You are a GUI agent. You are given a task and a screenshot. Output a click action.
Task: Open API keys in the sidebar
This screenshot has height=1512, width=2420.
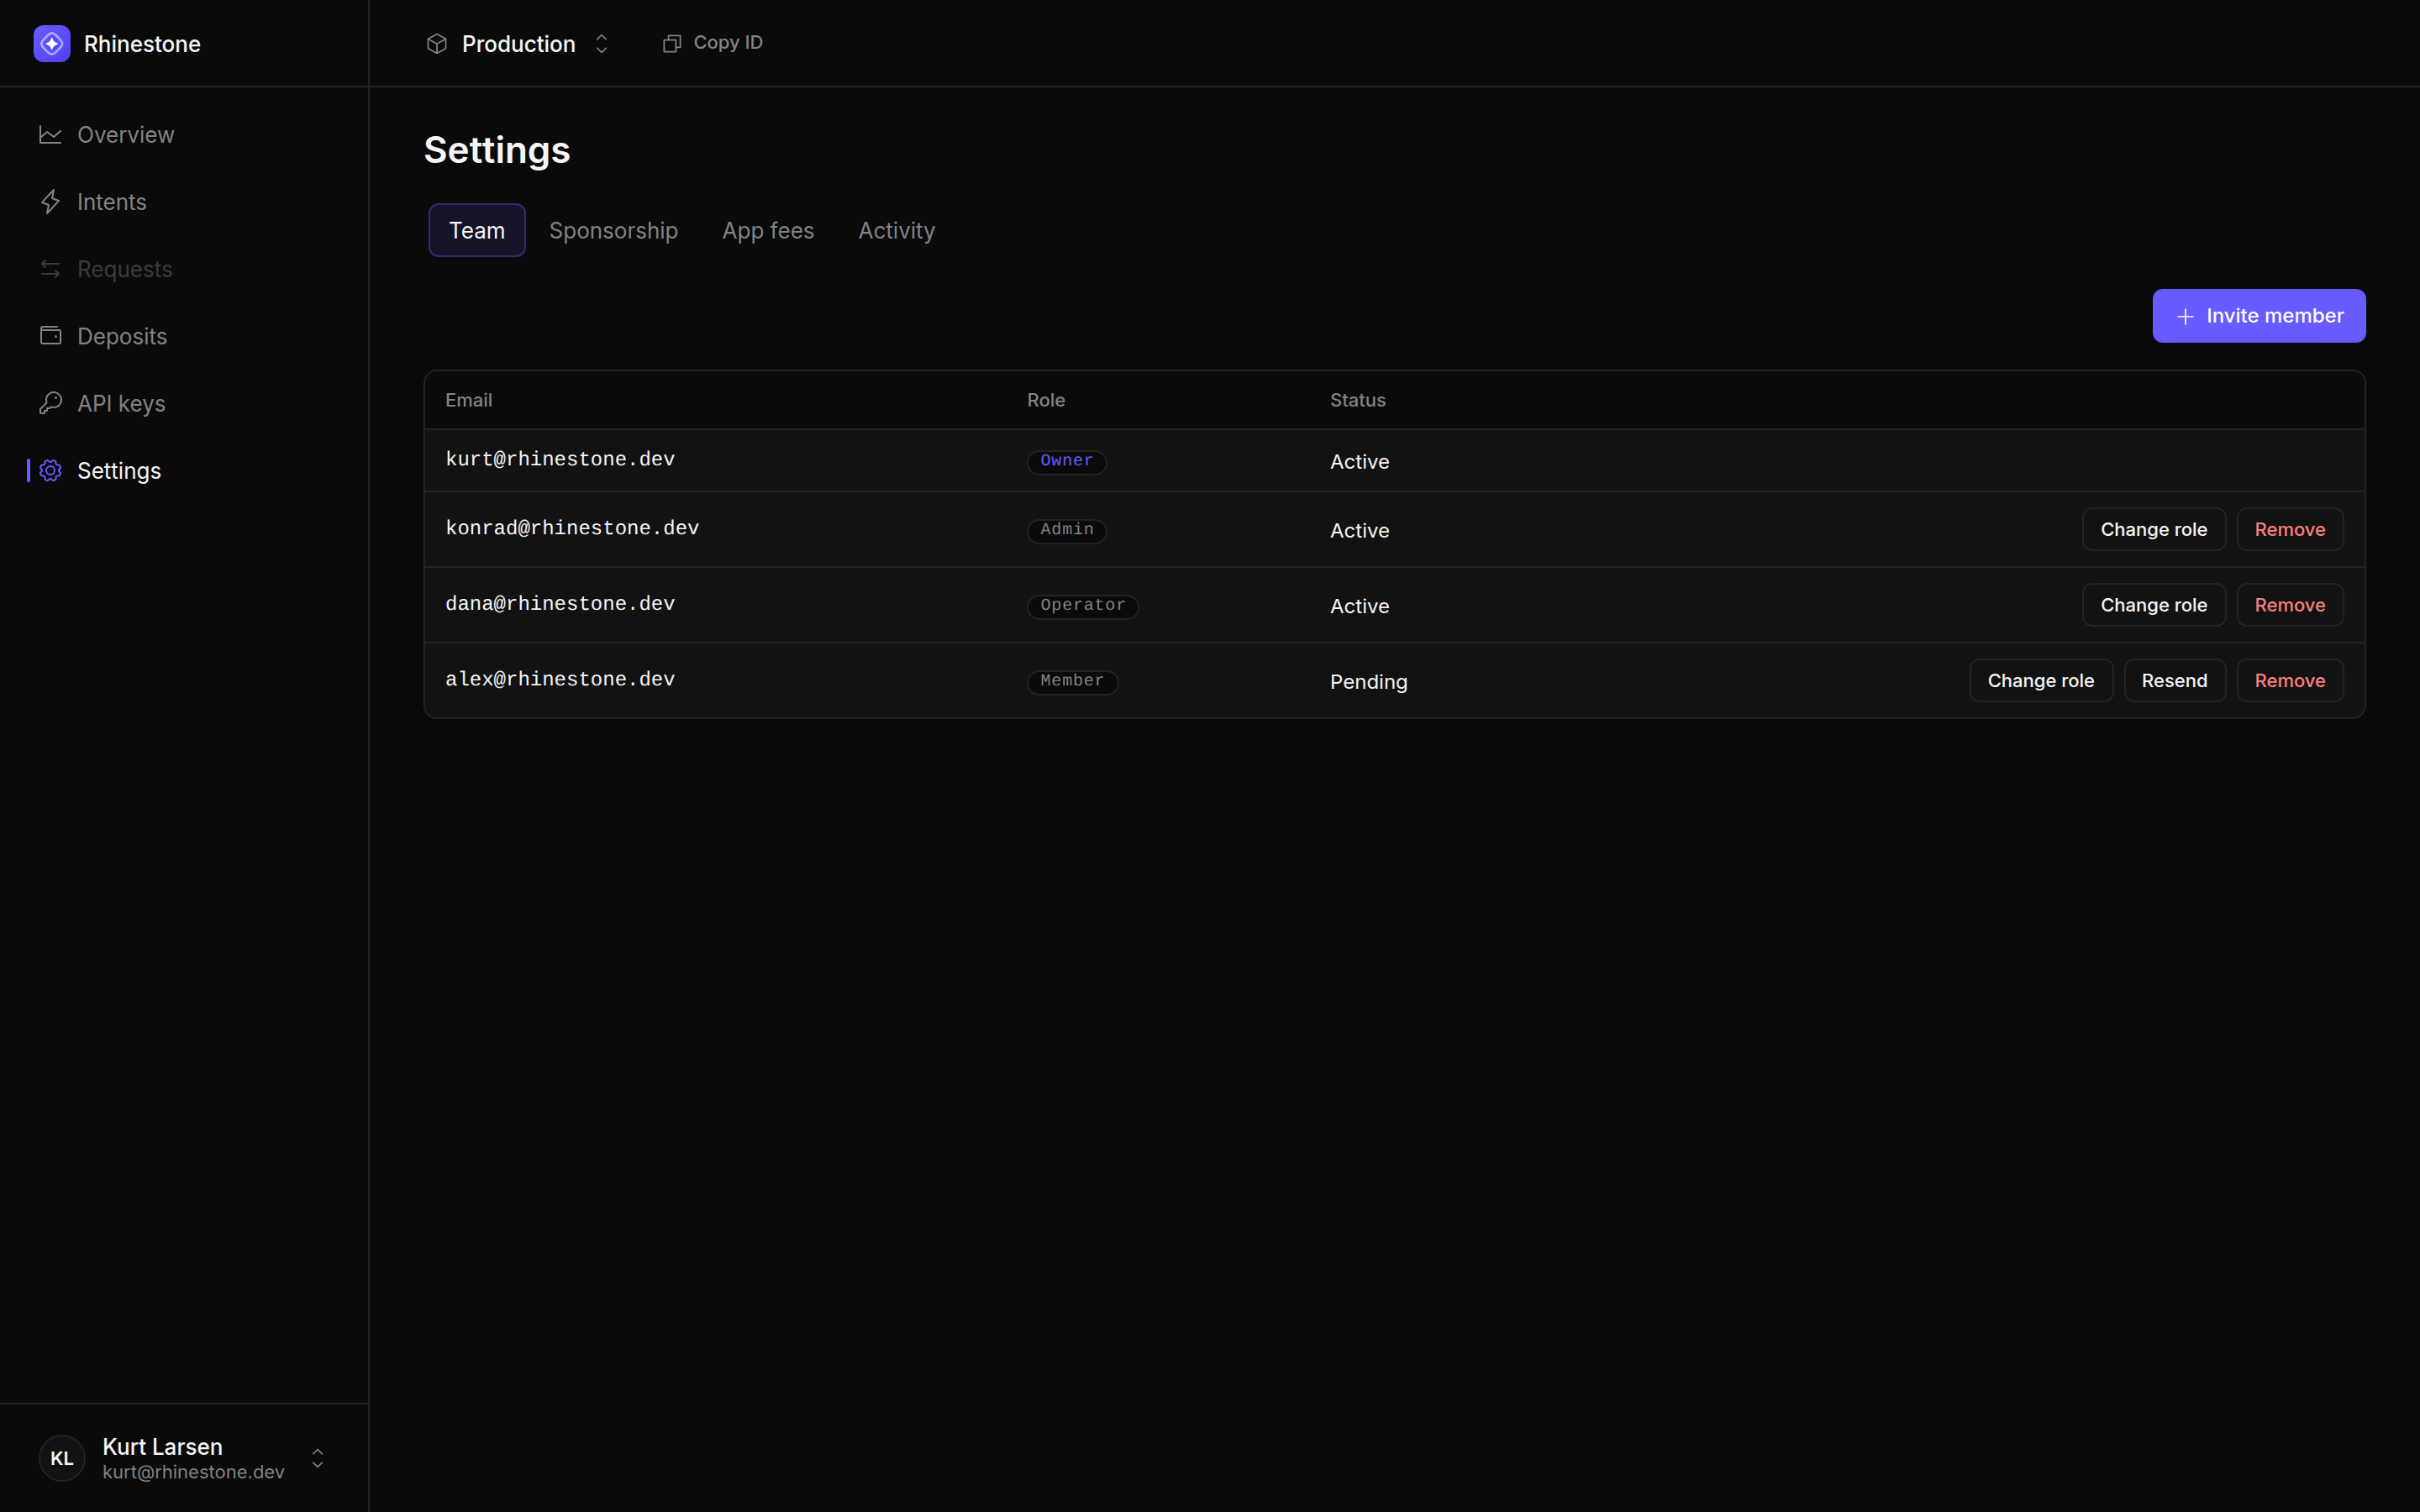coord(184,403)
